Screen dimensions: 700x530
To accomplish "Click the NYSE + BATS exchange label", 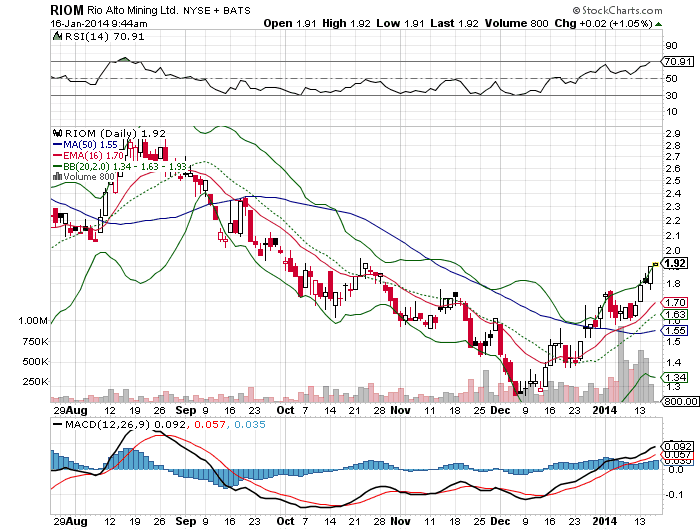I will pyautogui.click(x=217, y=11).
